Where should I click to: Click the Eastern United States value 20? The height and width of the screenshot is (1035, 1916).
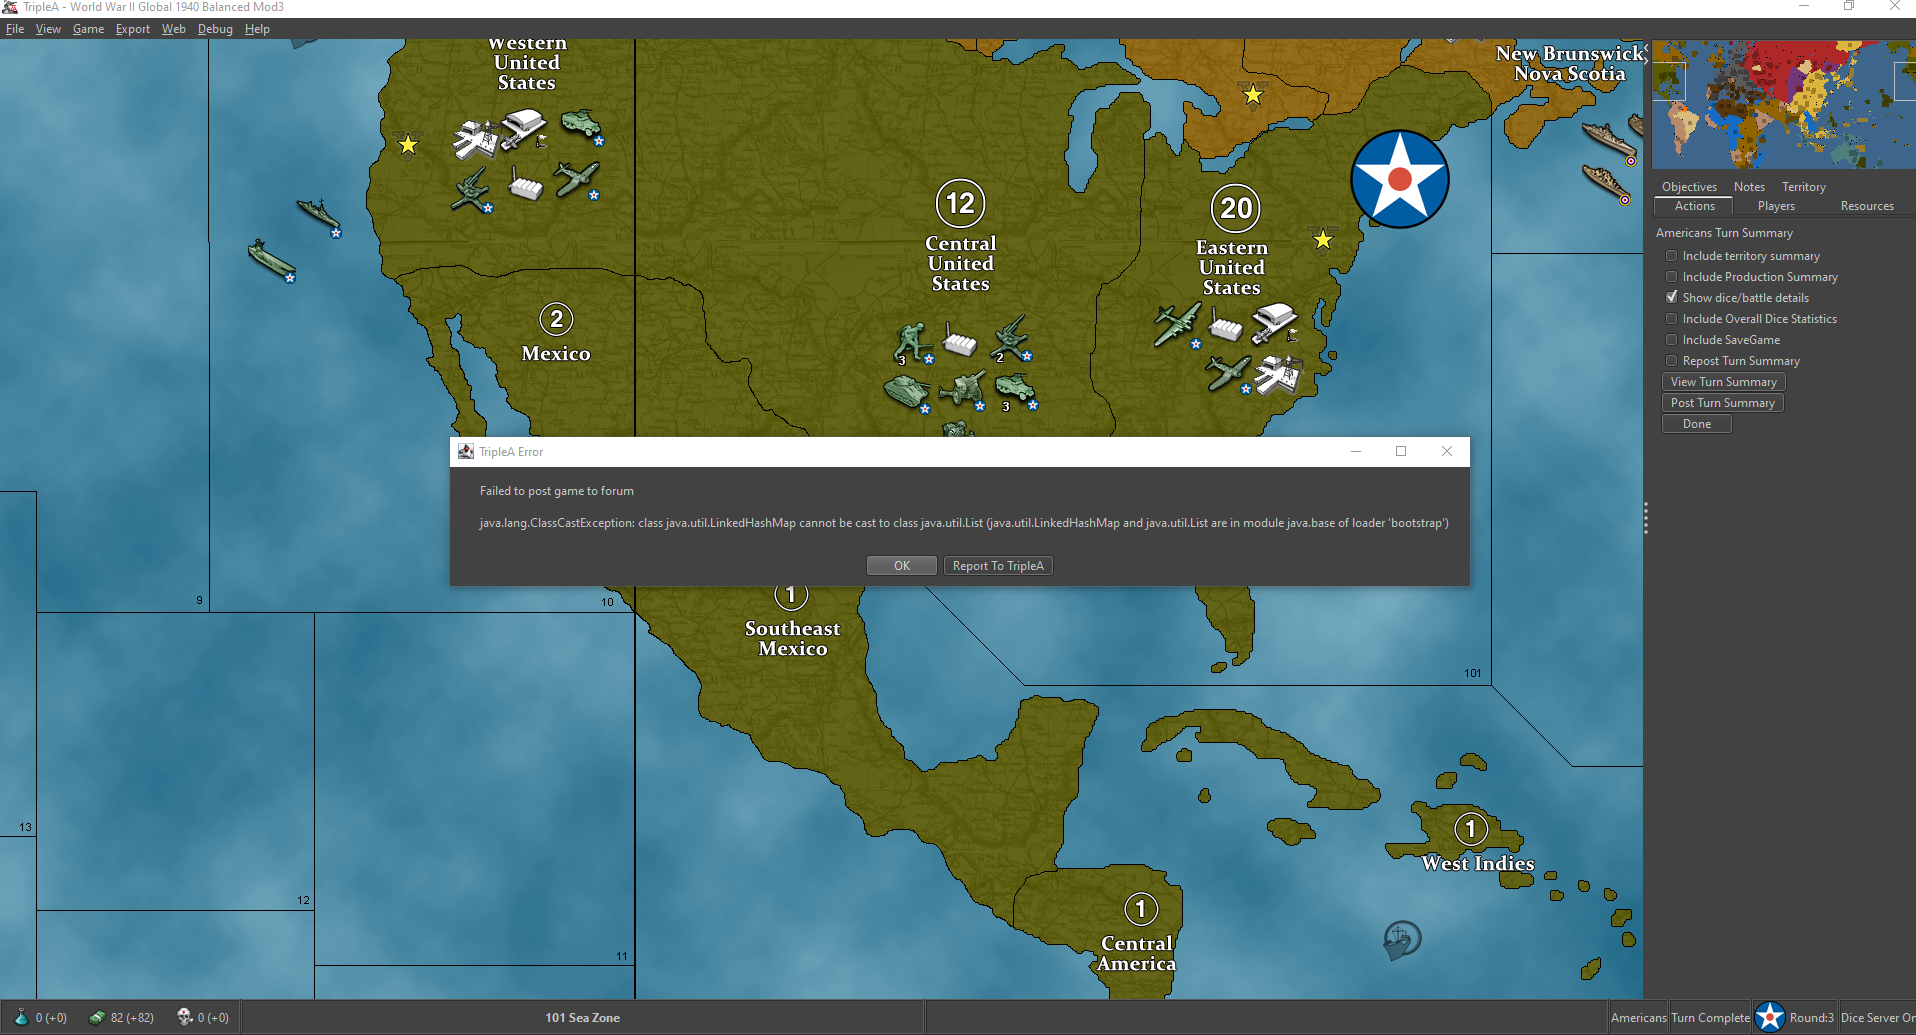click(x=1236, y=208)
